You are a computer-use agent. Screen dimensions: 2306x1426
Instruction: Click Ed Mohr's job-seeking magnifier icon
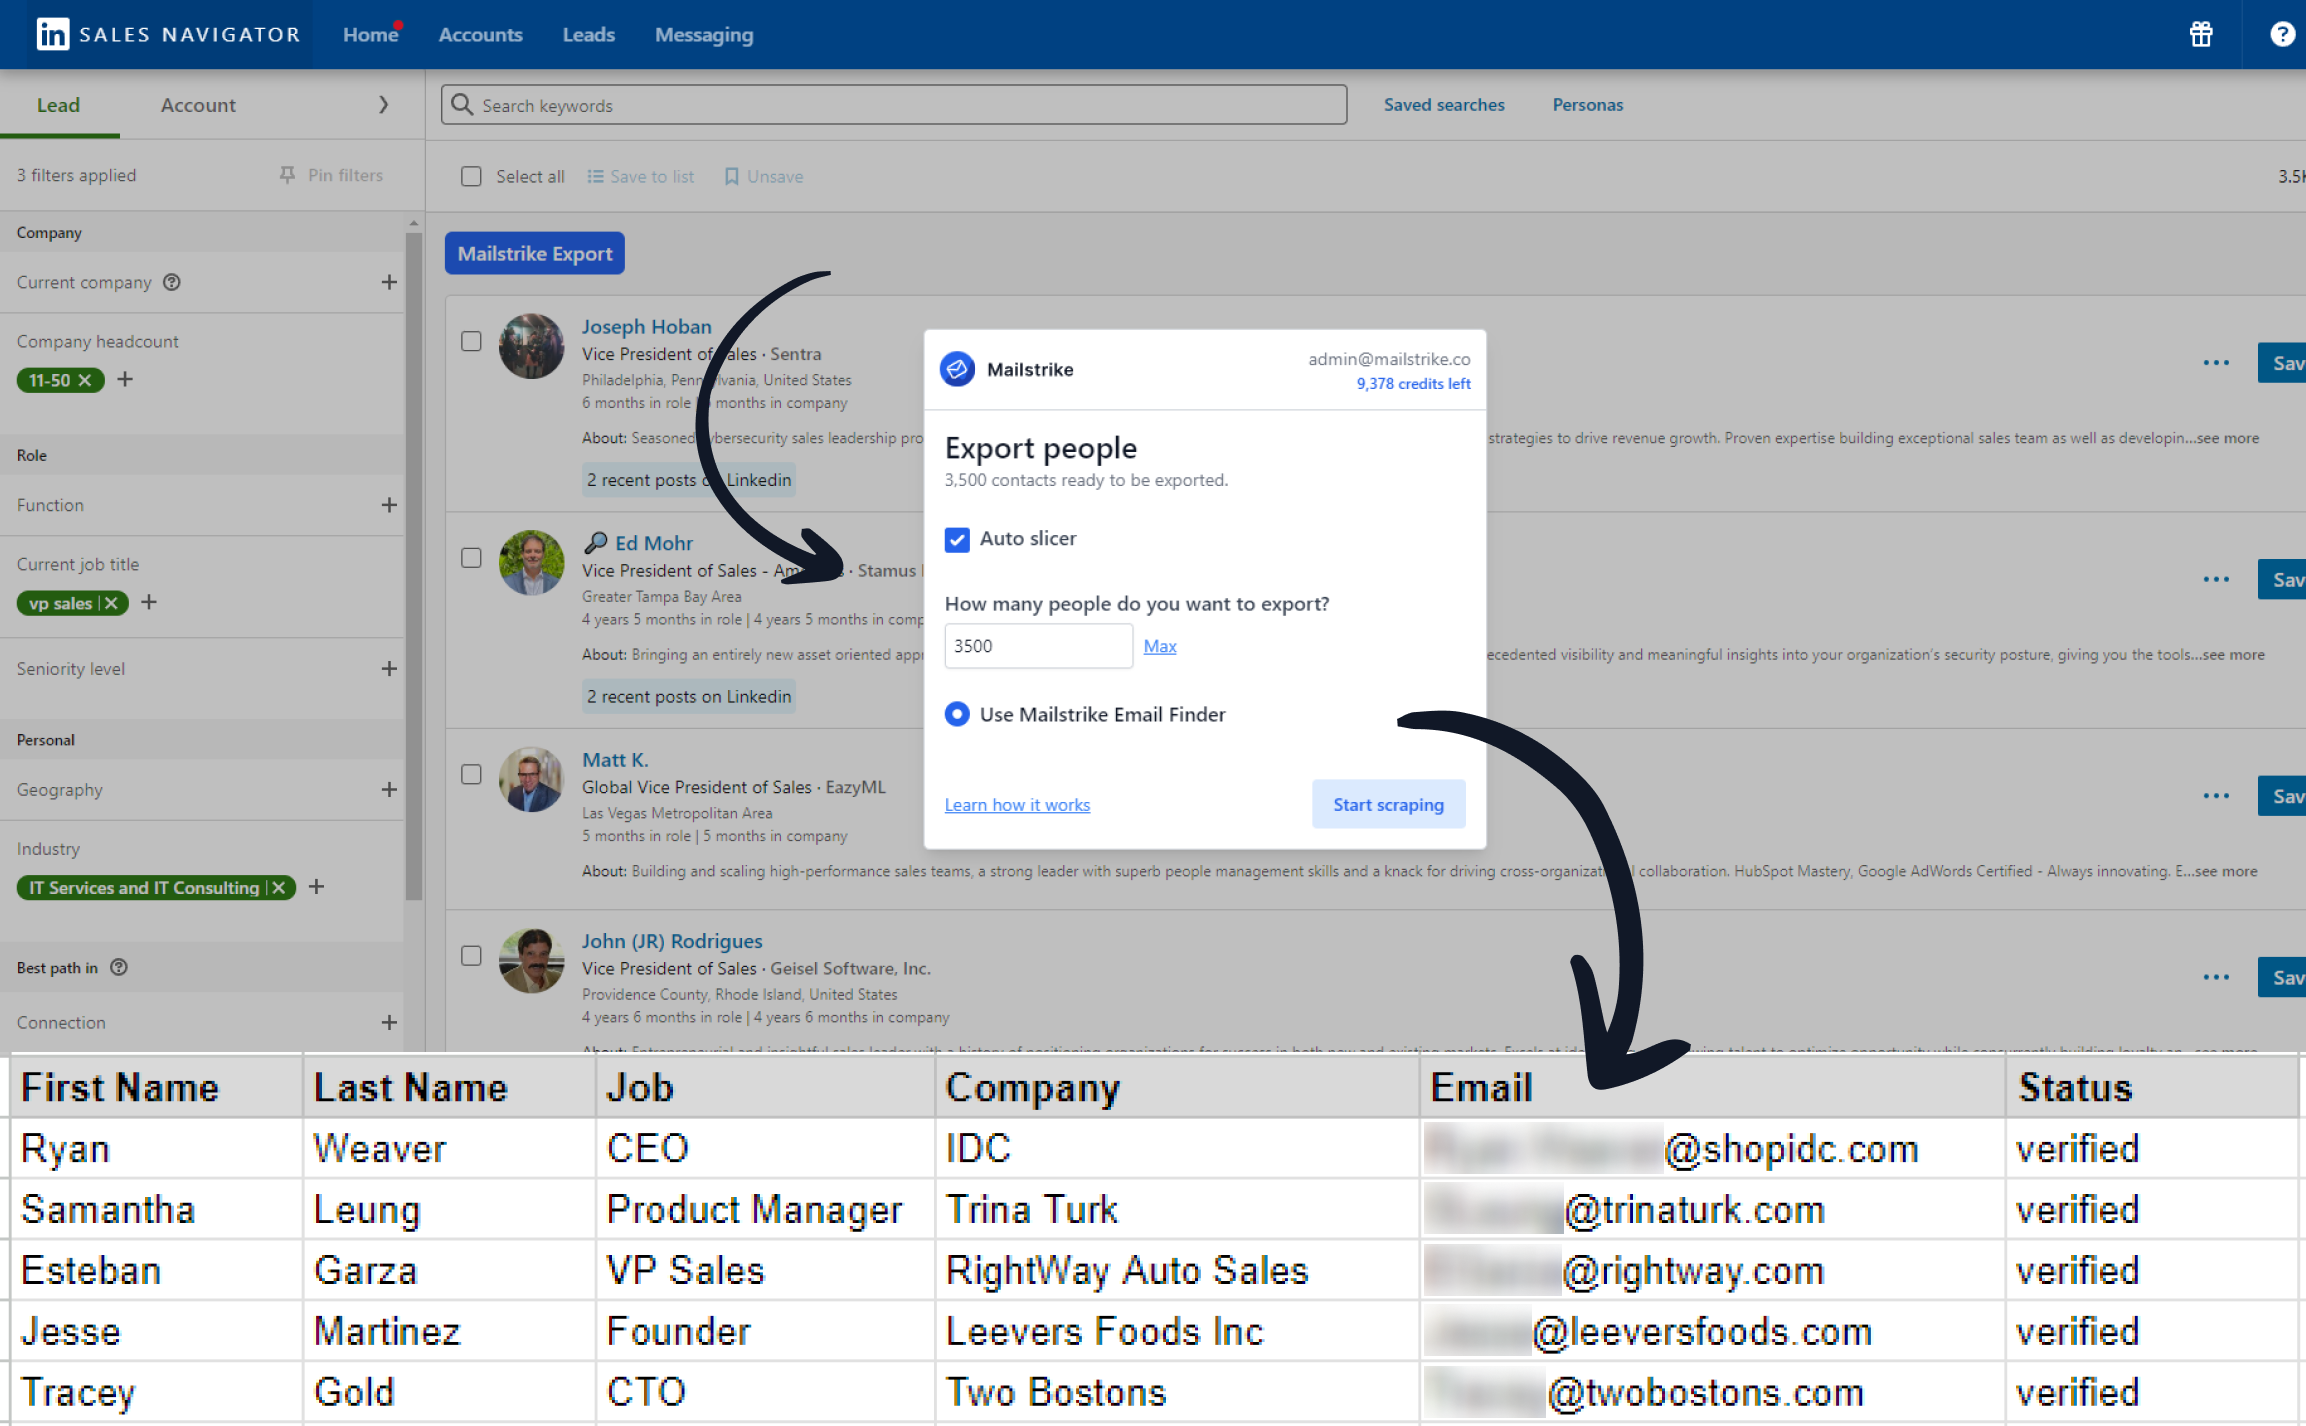pos(596,542)
